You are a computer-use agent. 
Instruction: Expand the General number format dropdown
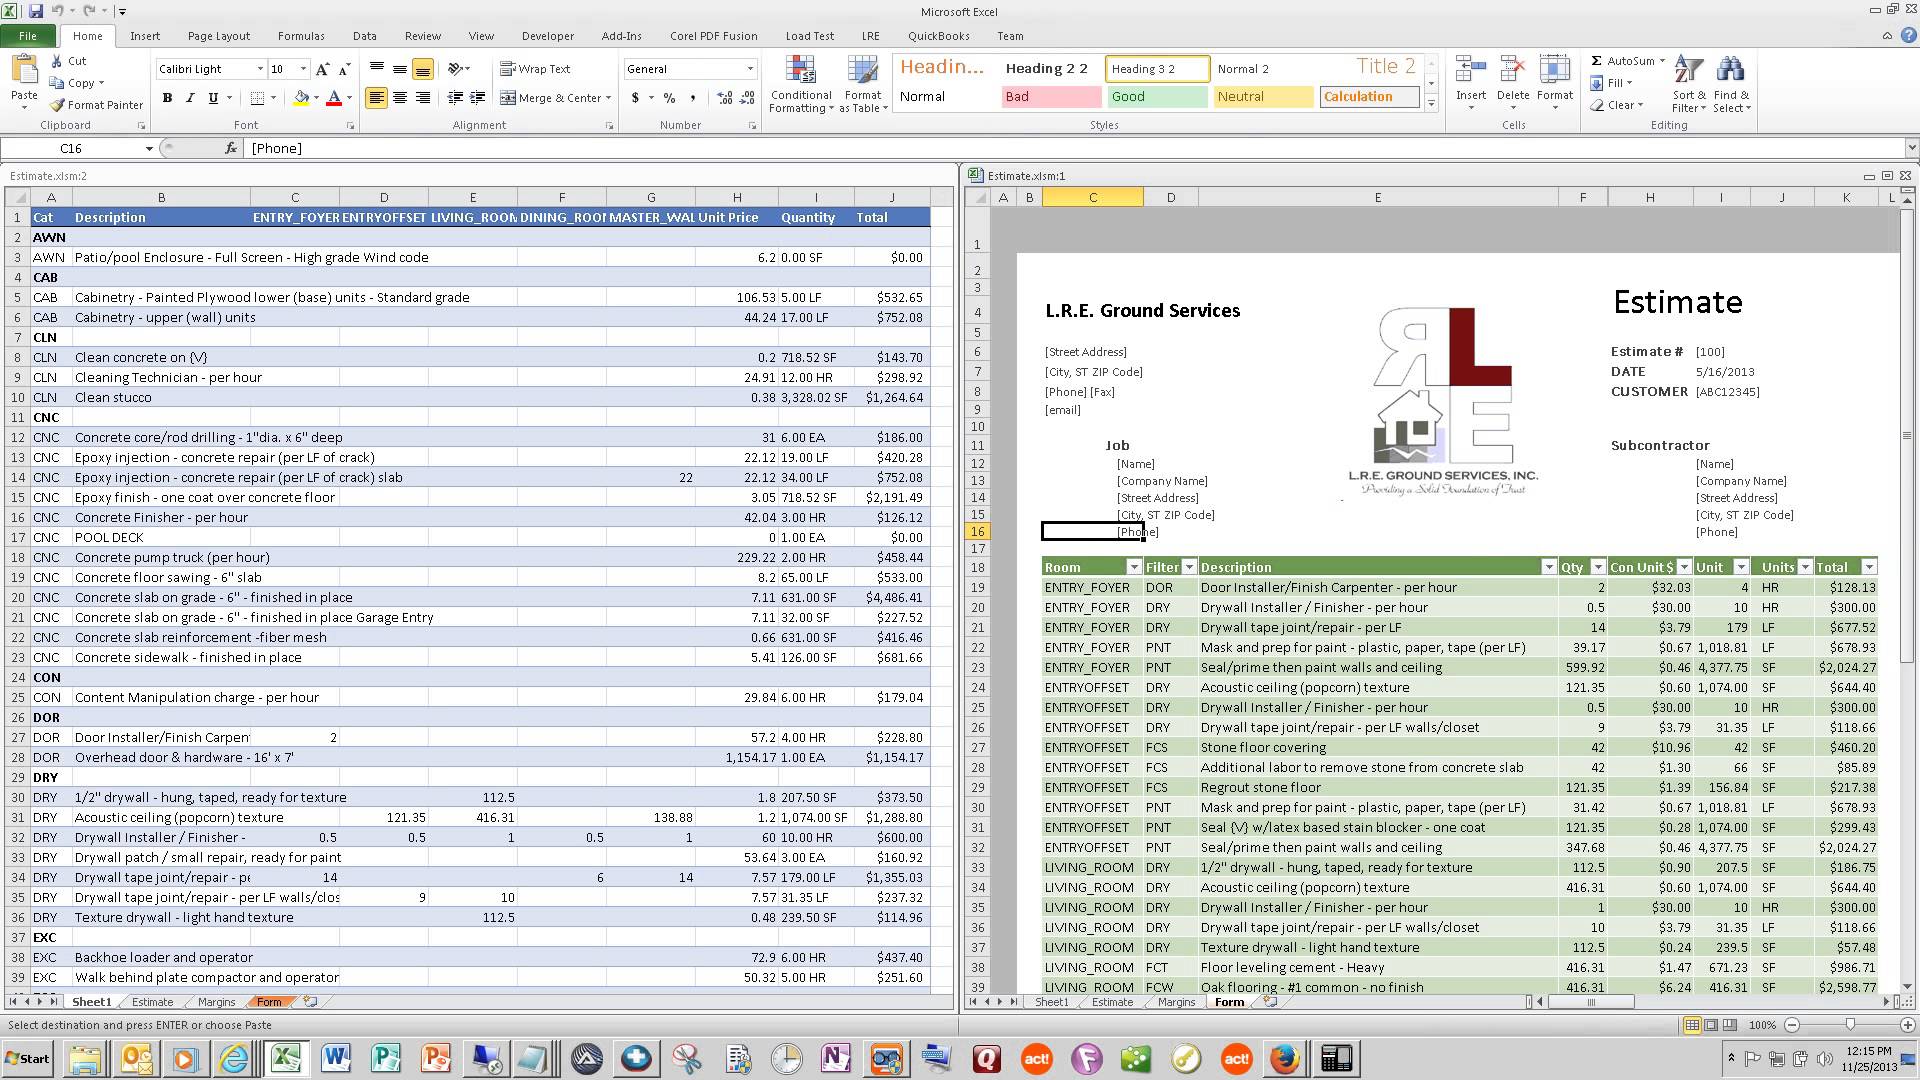750,69
